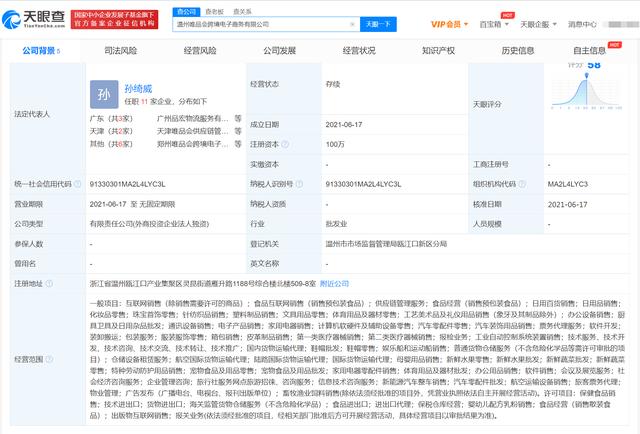
Task: Select the 注册资本 value 100万
Action: click(335, 144)
